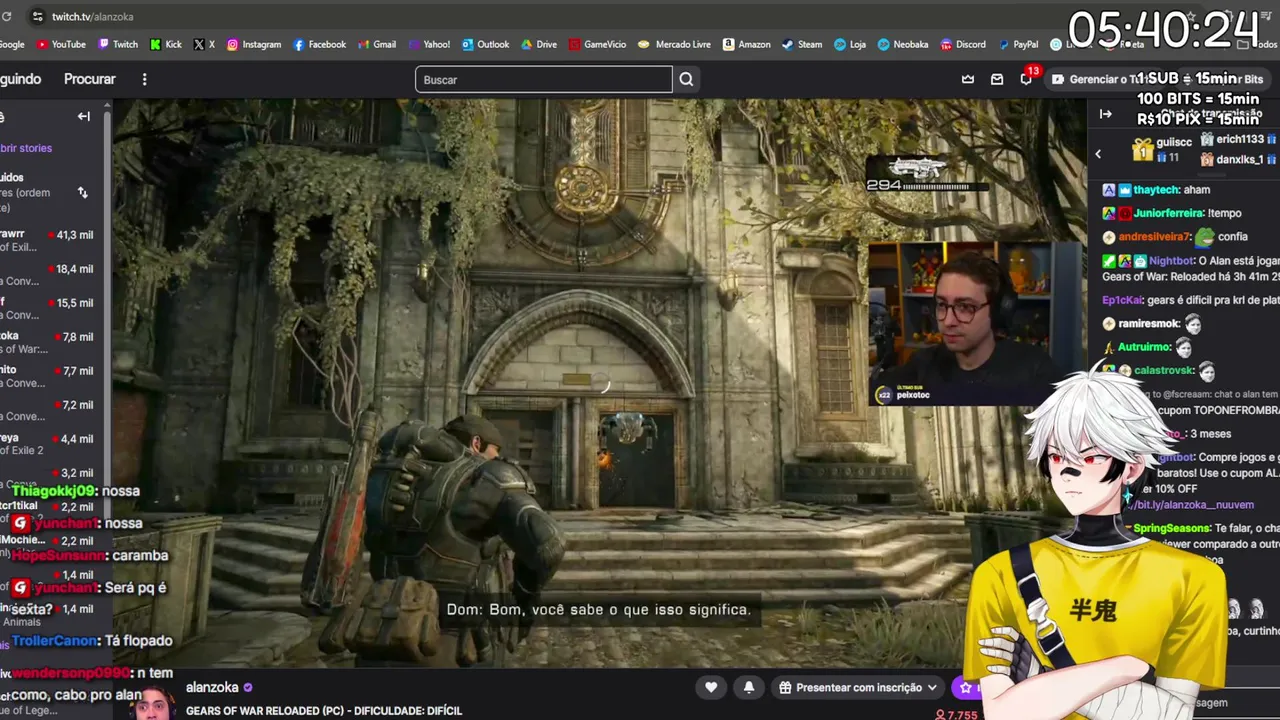Viewport: 1280px width, 720px height.
Task: Open the YouTube bookmark
Action: pos(61,44)
